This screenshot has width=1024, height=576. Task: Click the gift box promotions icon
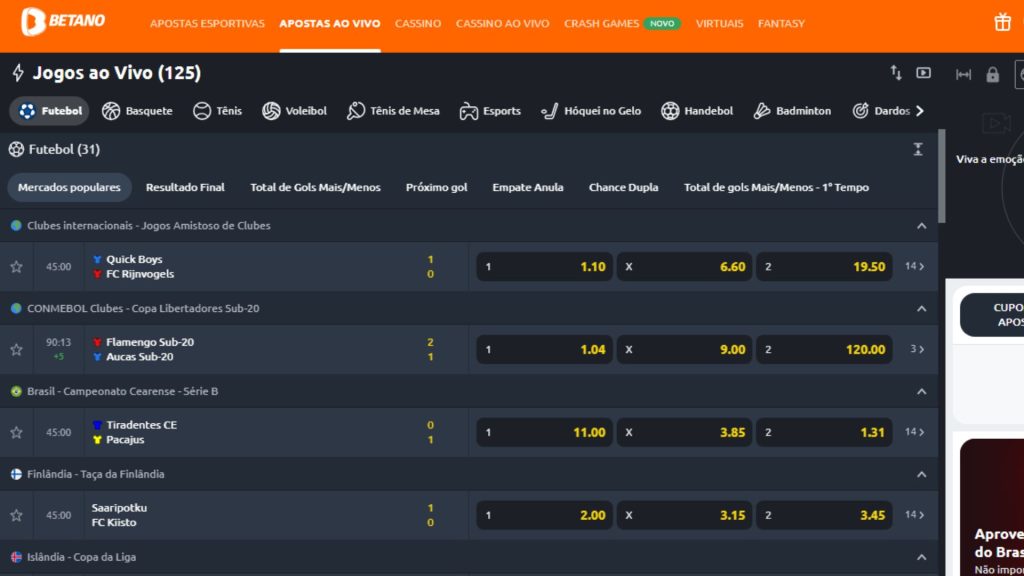(x=1002, y=23)
